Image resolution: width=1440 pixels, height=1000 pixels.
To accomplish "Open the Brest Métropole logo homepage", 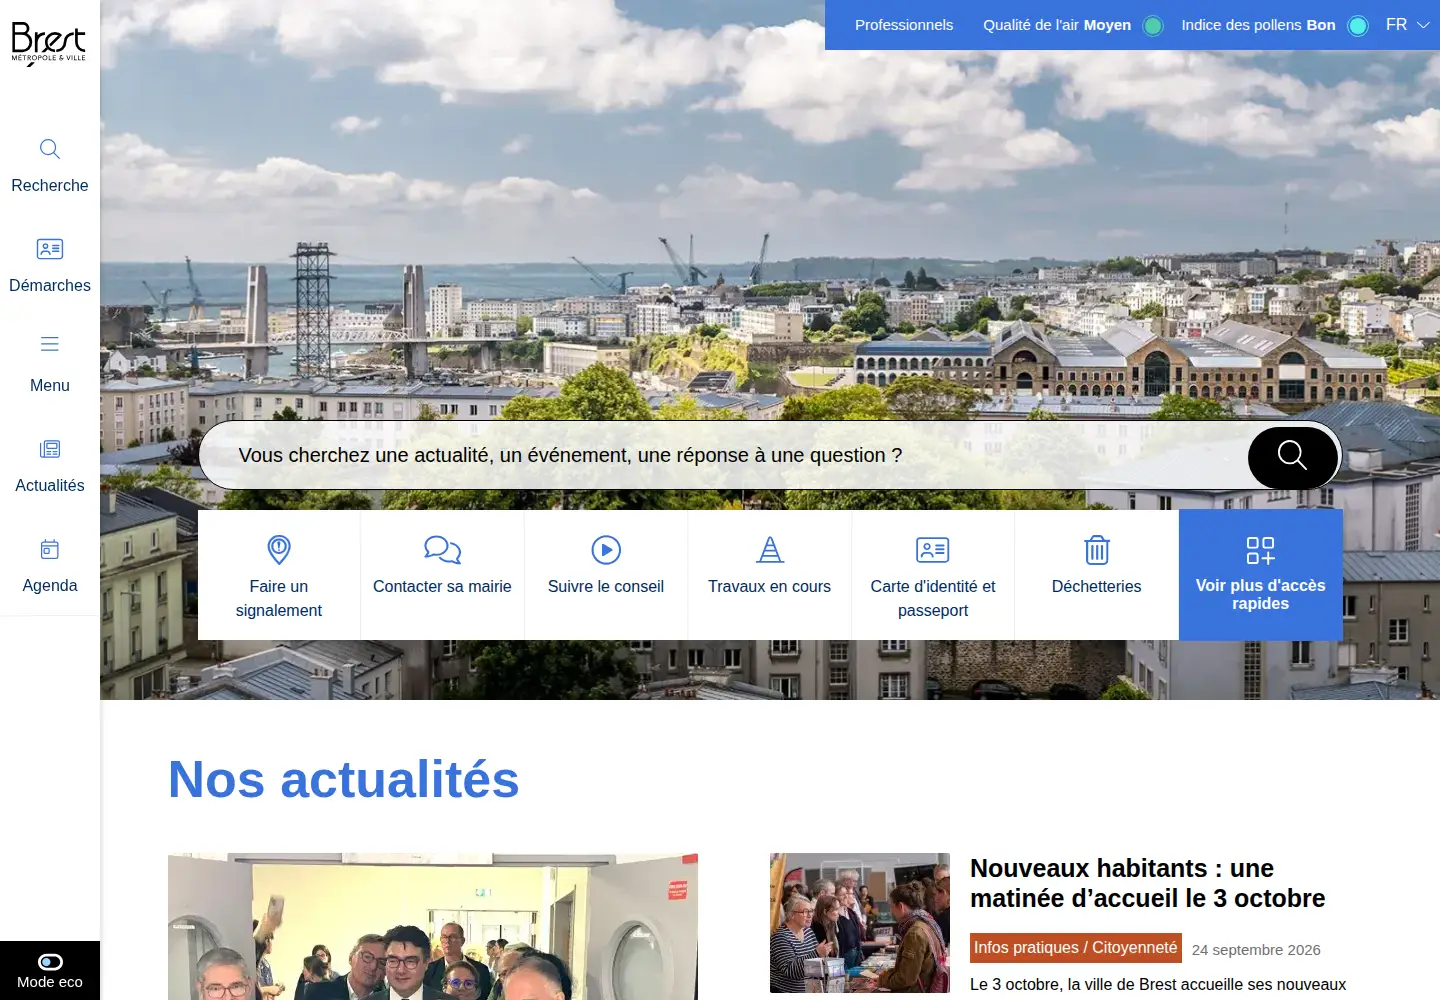I will (48, 44).
